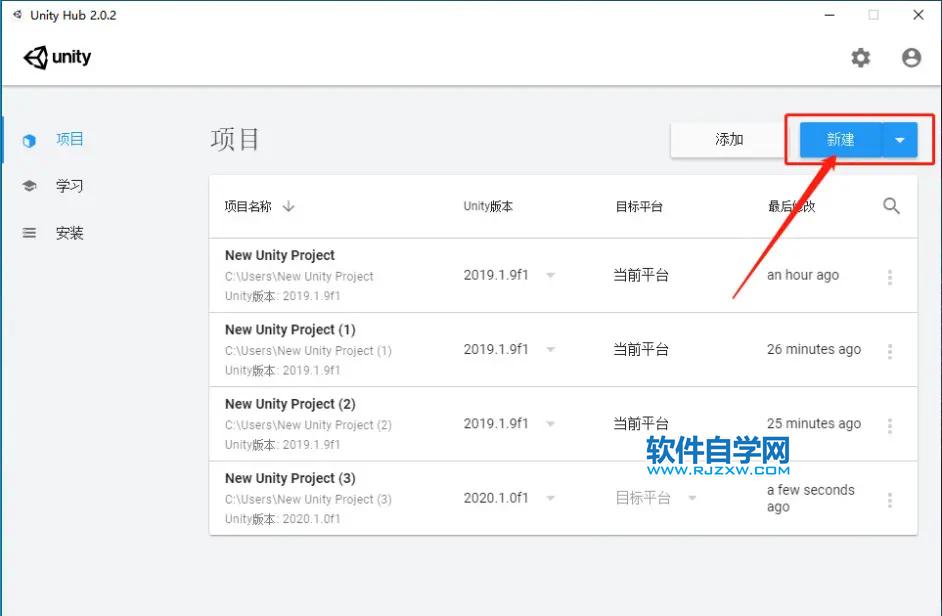Open more options for New Unity Project (3)

pos(889,499)
